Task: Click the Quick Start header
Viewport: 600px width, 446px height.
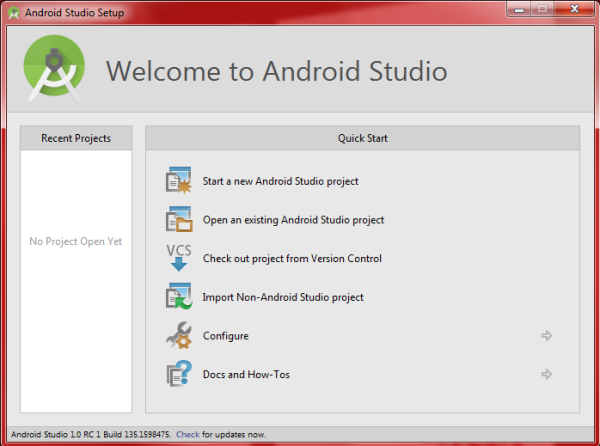Action: 362,138
